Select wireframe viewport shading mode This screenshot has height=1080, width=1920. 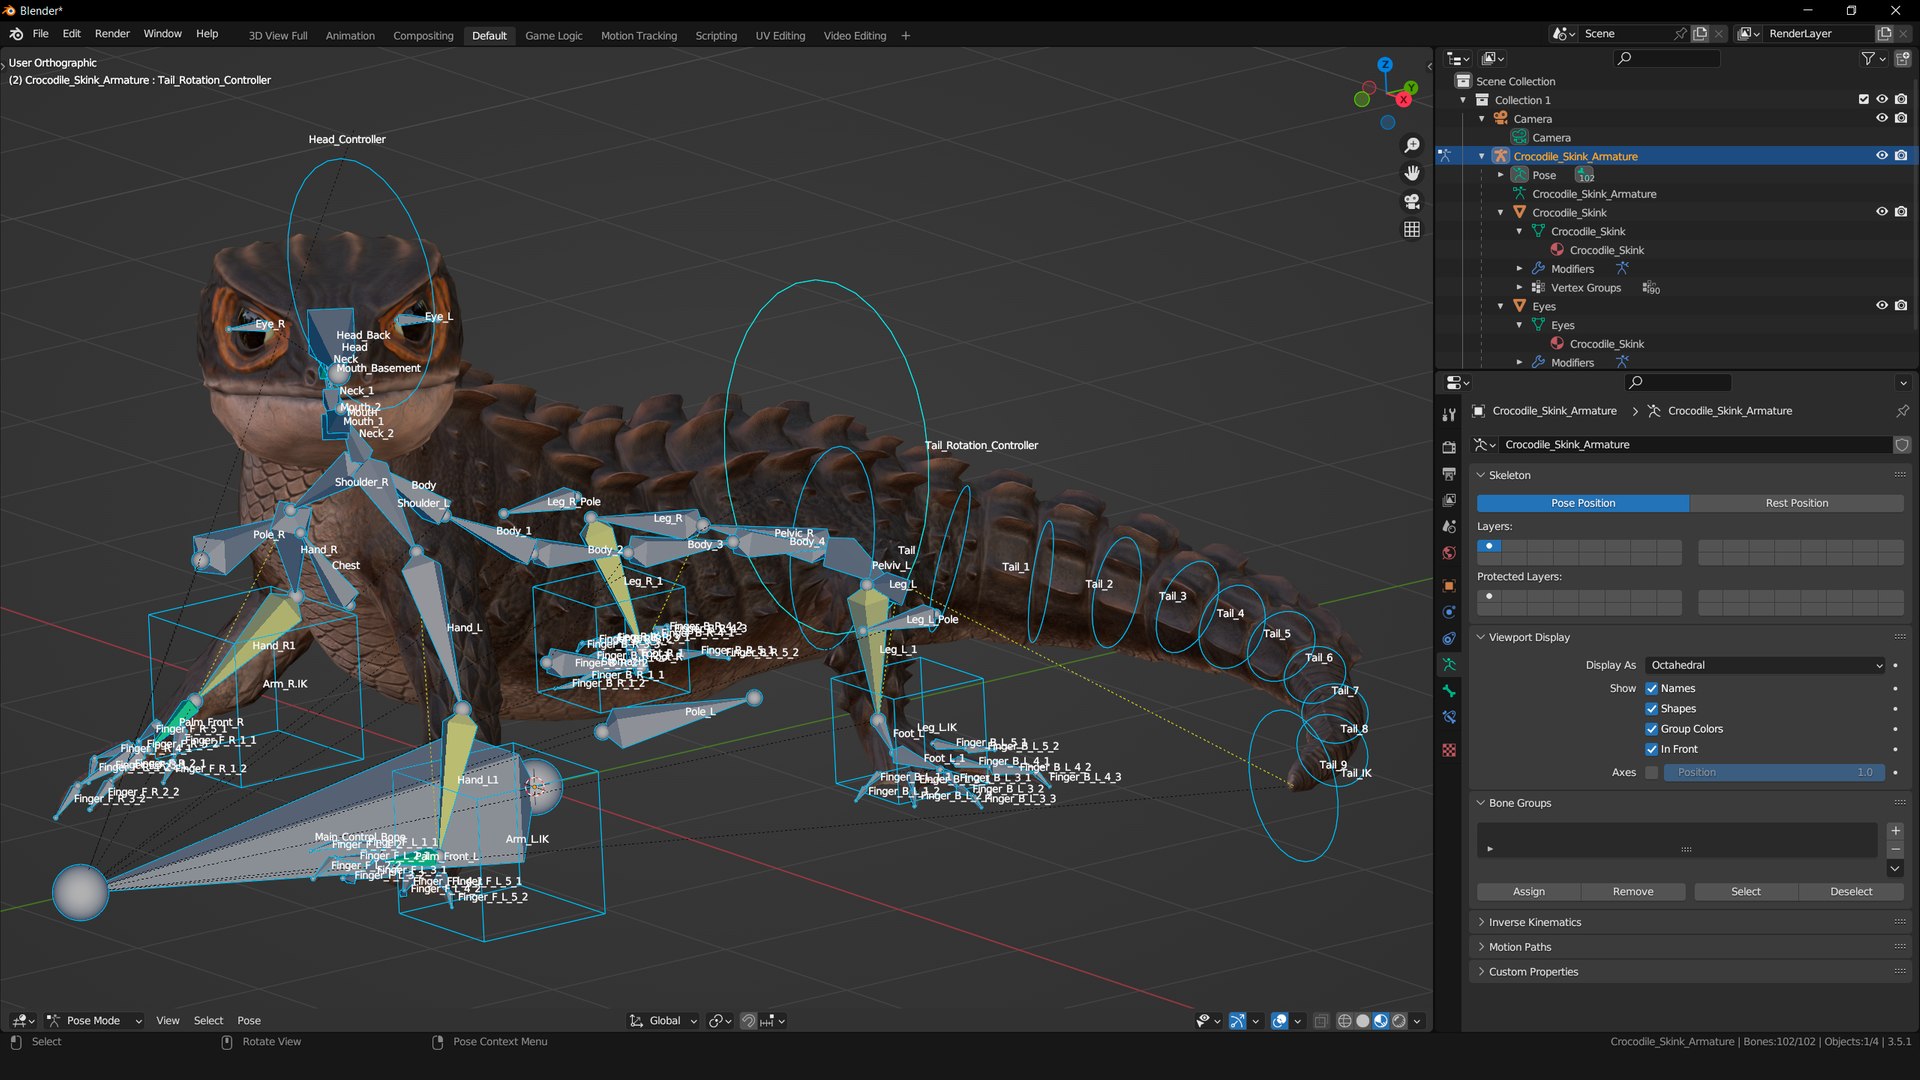click(1344, 1021)
